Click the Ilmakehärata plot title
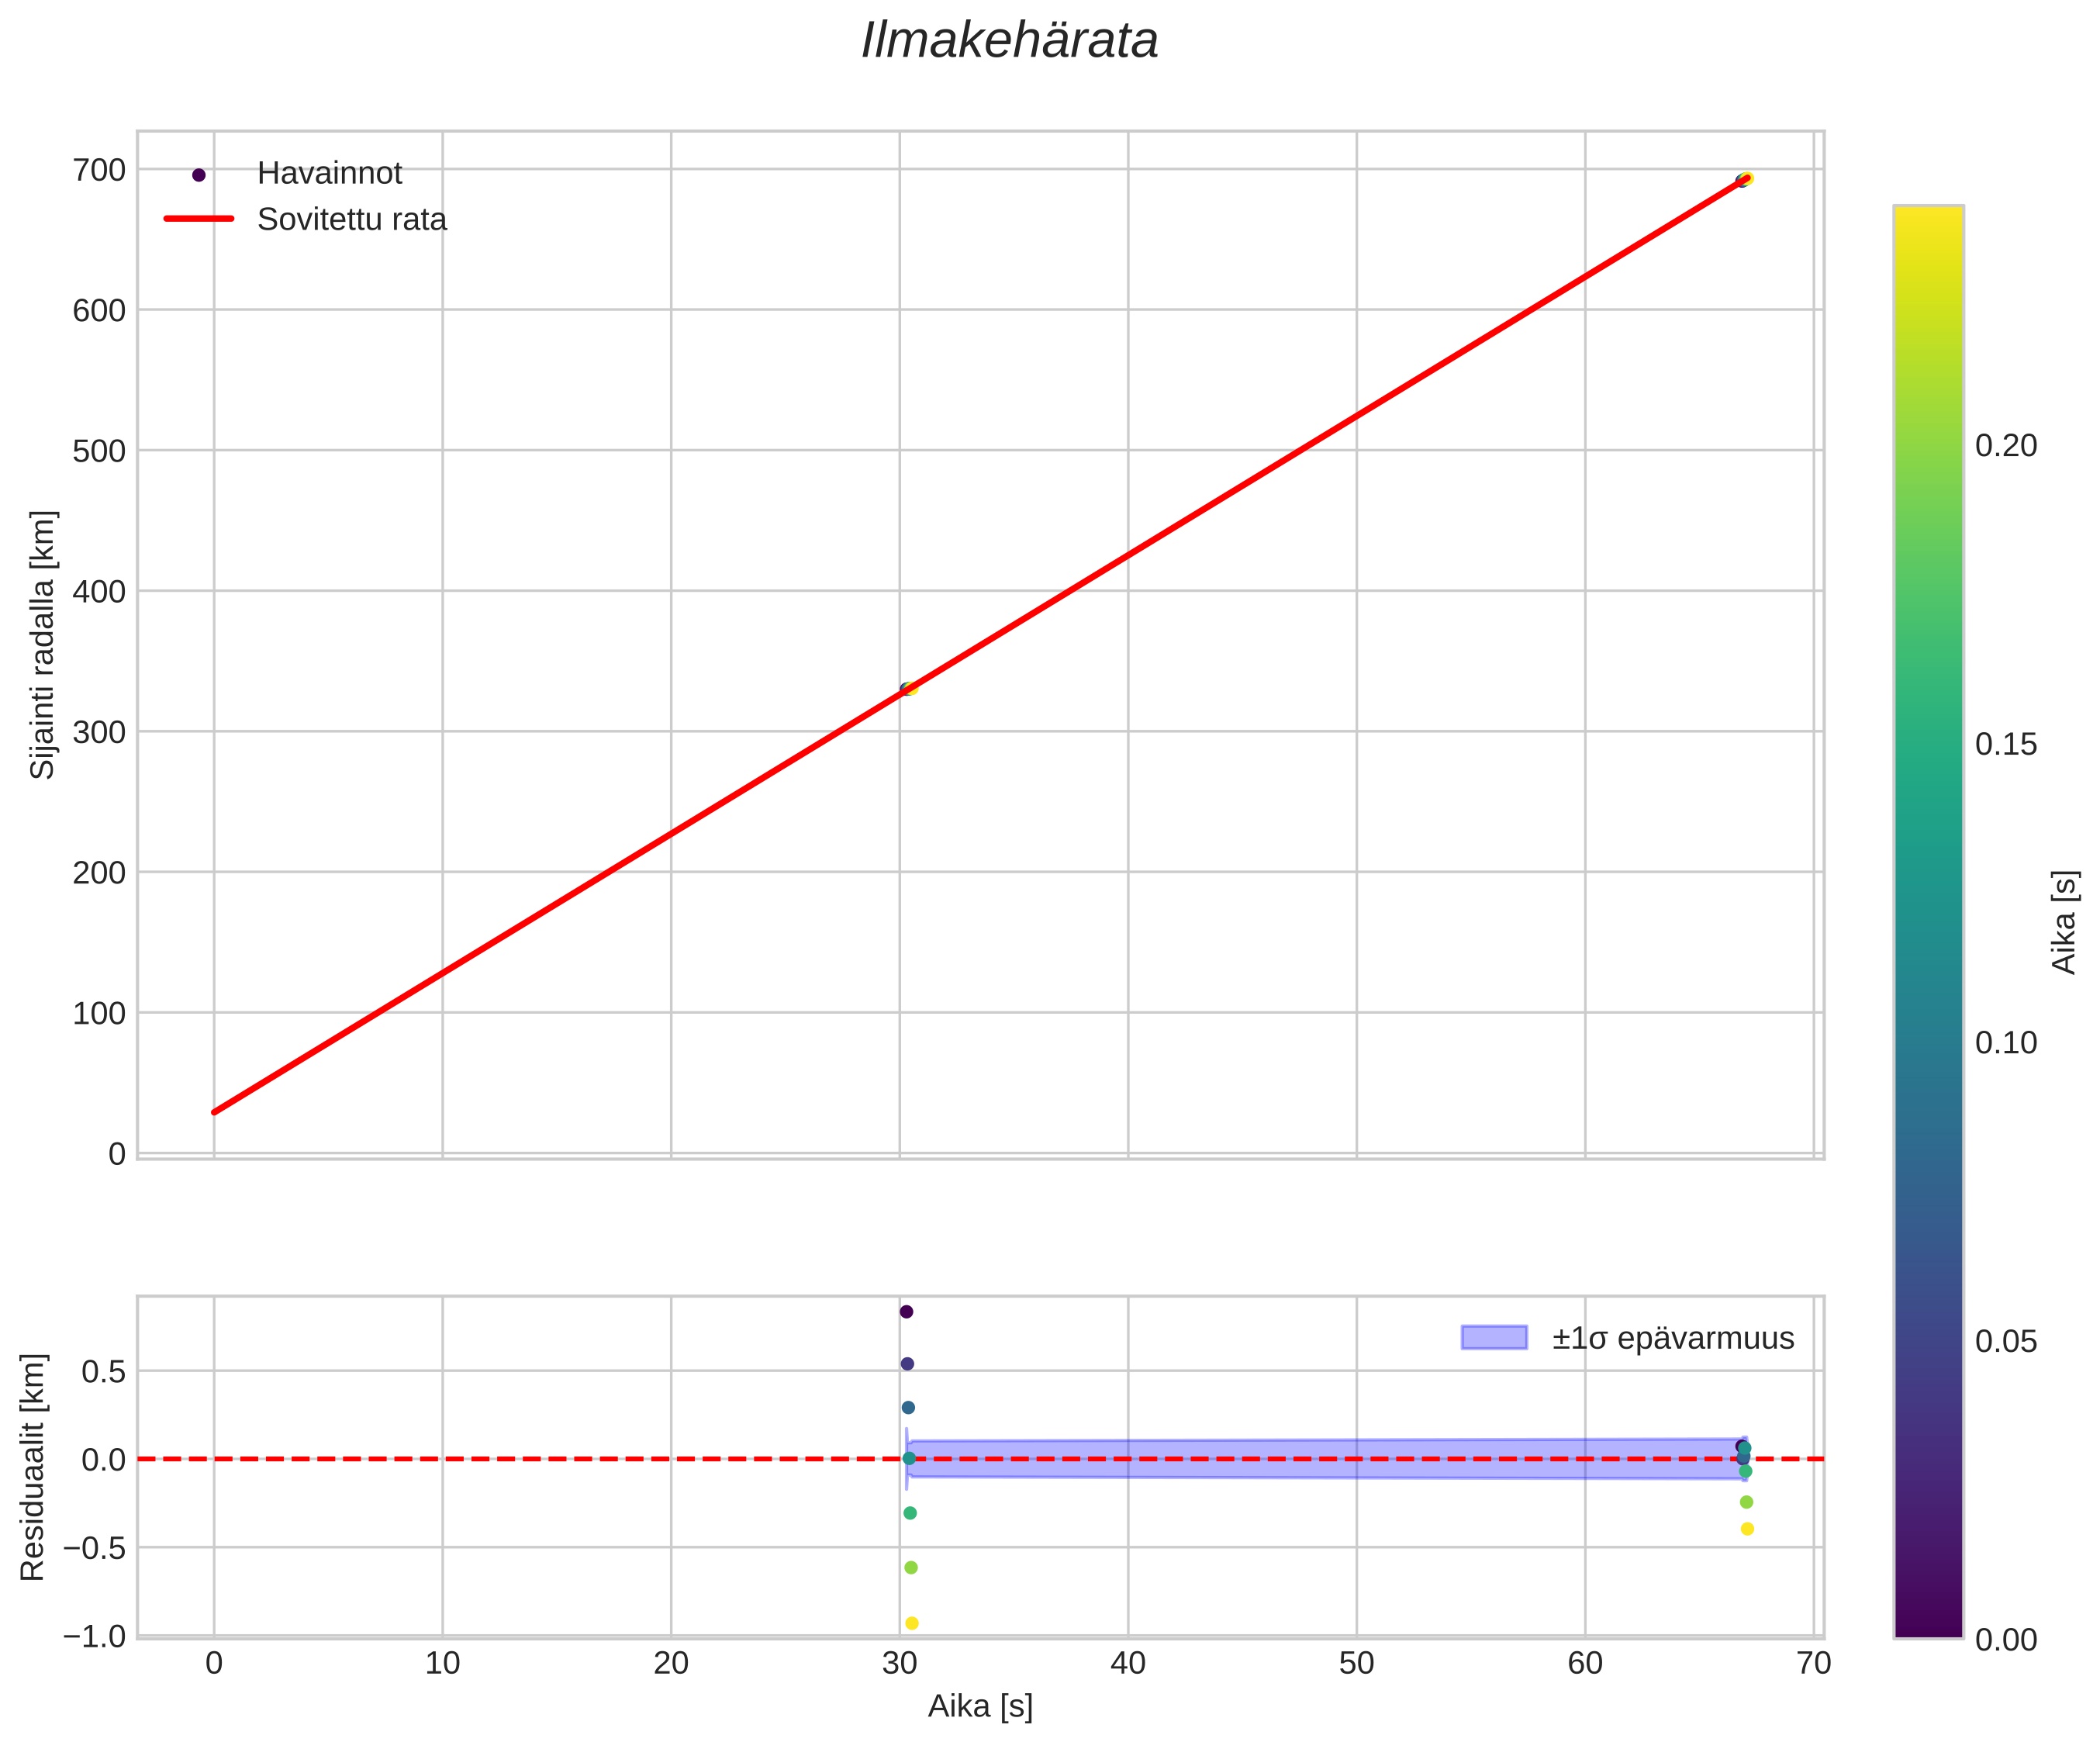Image resolution: width=2100 pixels, height=1742 pixels. (1009, 42)
